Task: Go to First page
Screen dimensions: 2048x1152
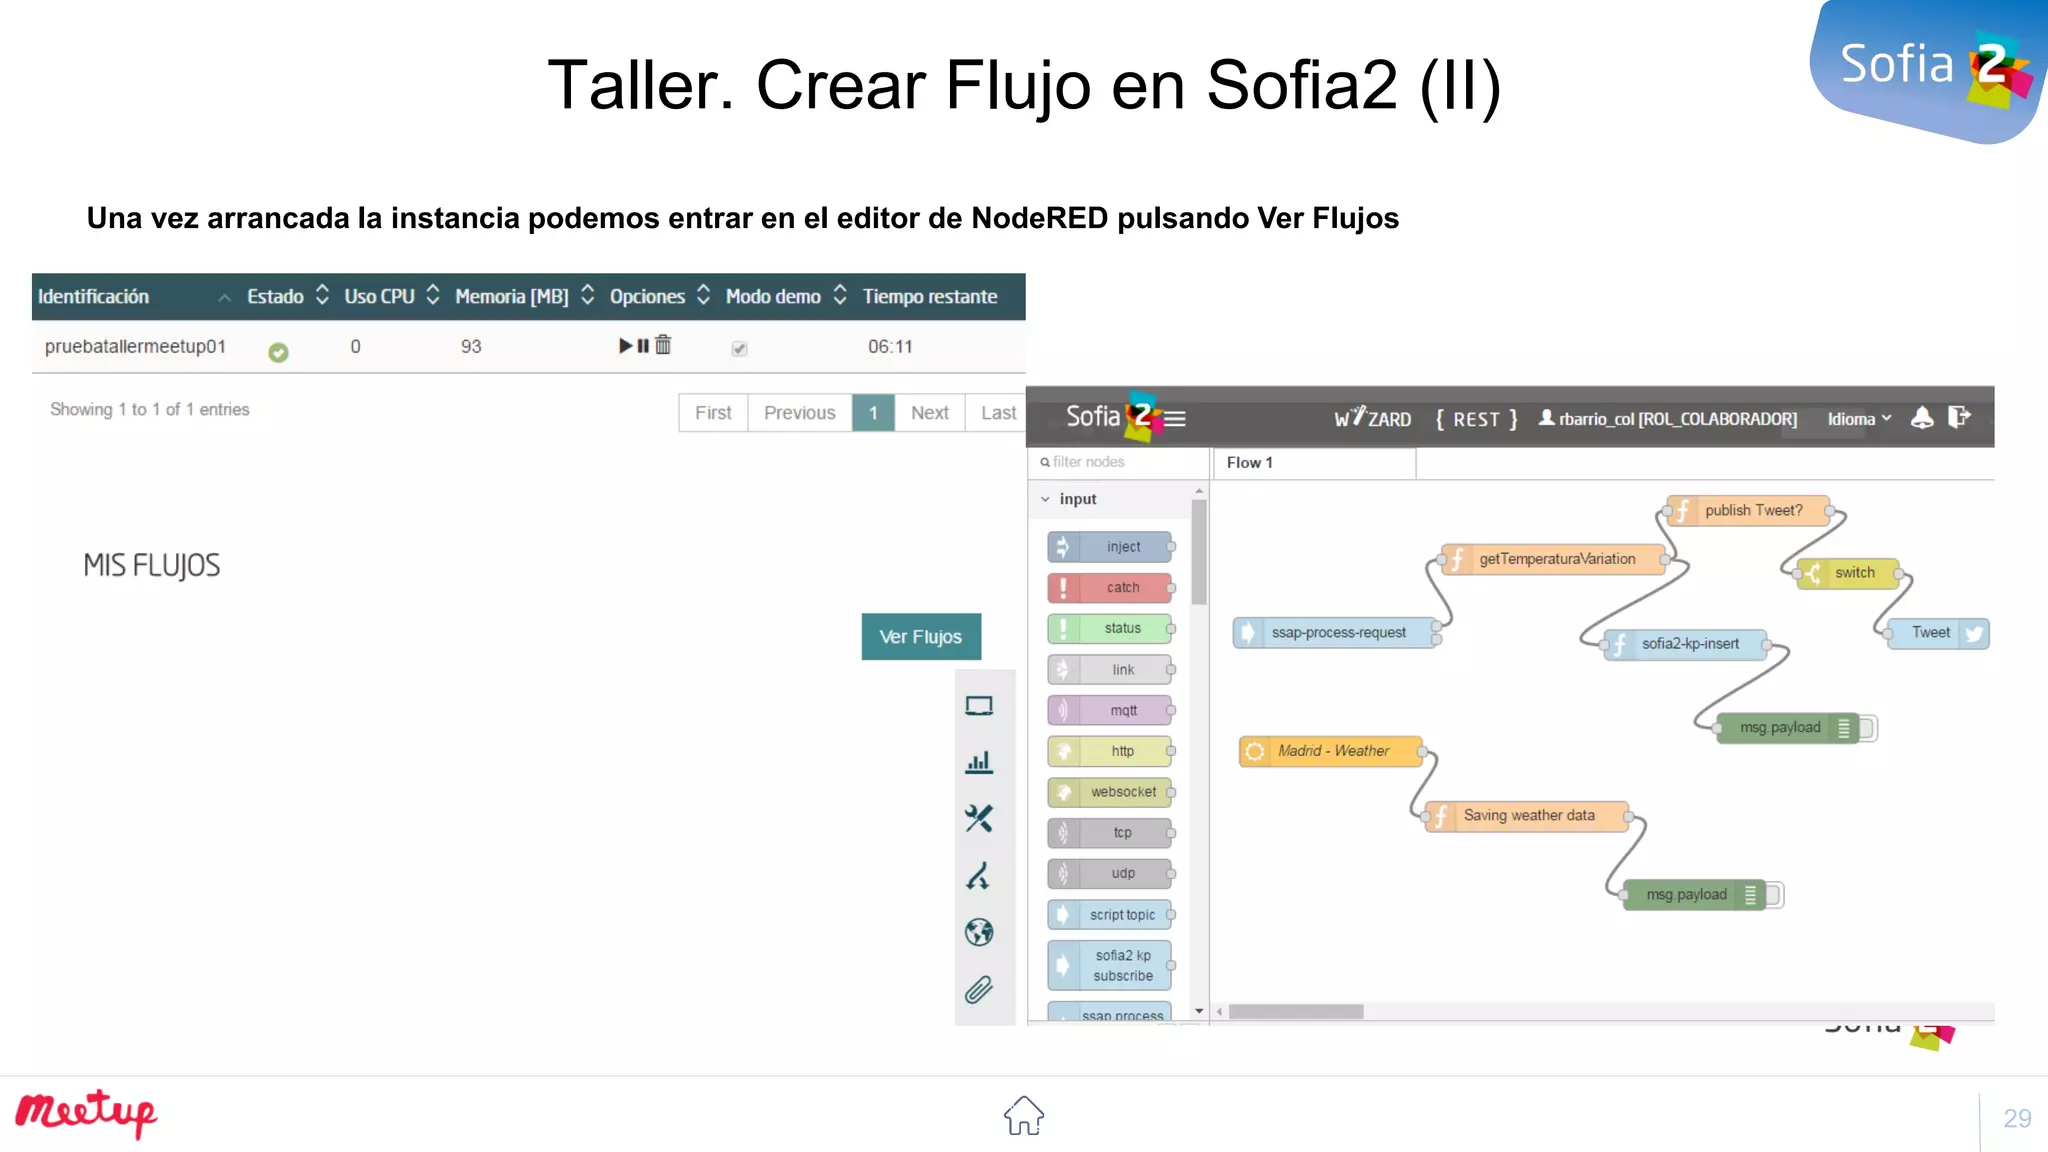Action: 713,412
